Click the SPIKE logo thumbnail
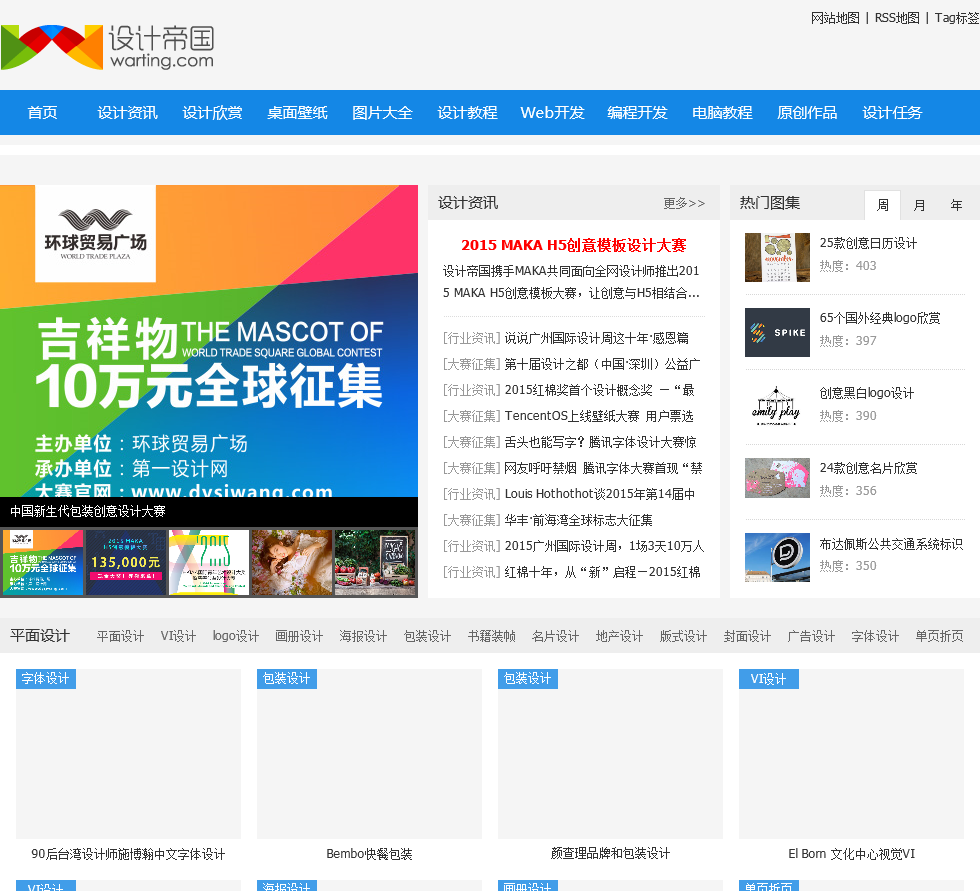 [777, 332]
